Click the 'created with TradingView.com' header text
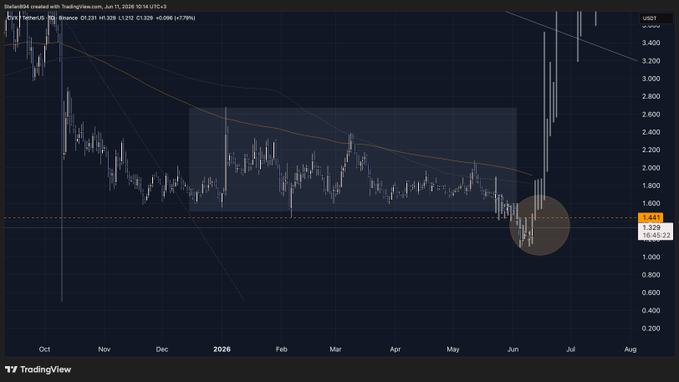 [x=66, y=6]
